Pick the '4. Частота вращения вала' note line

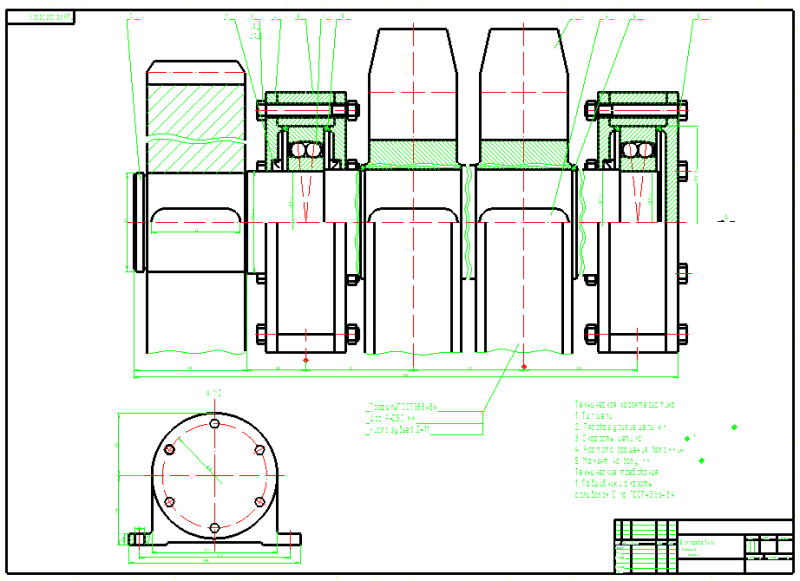(629, 449)
